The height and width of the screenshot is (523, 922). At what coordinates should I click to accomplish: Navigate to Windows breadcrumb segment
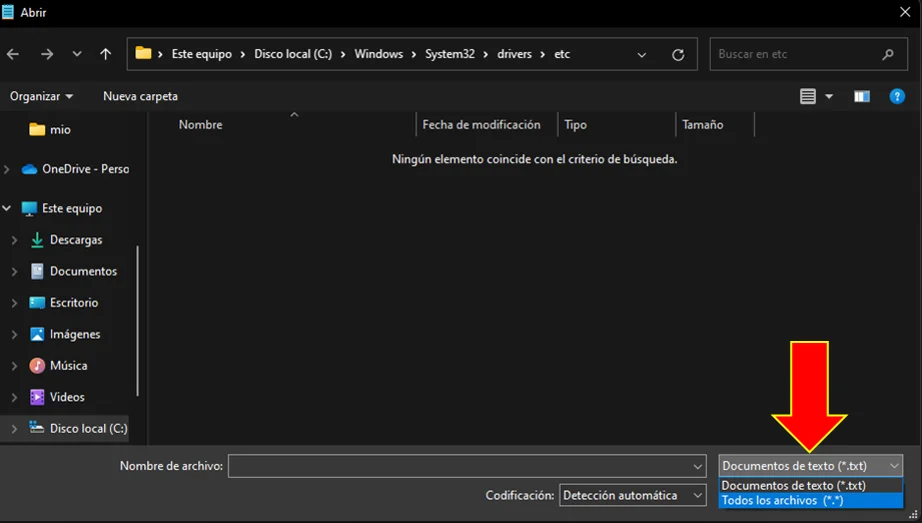[x=379, y=54]
